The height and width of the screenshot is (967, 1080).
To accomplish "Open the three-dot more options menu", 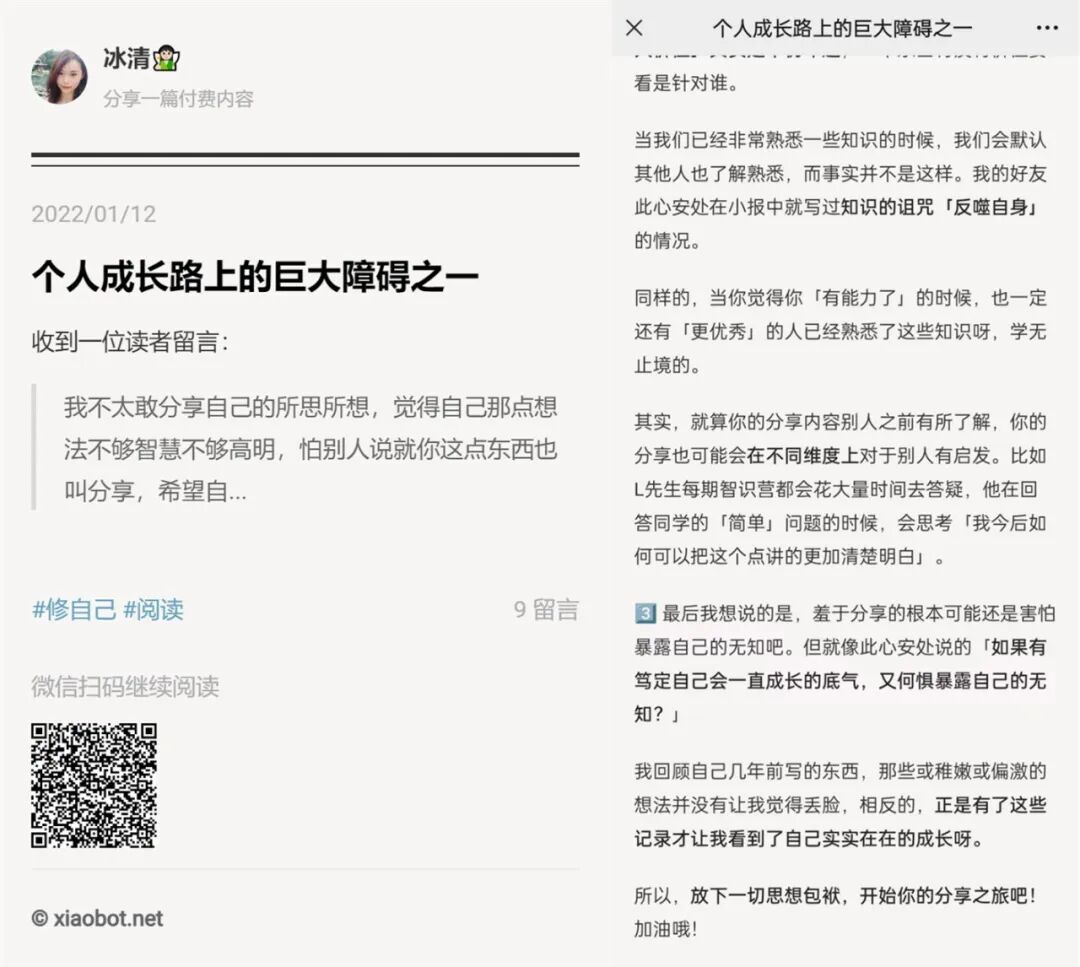I will pyautogui.click(x=1047, y=28).
